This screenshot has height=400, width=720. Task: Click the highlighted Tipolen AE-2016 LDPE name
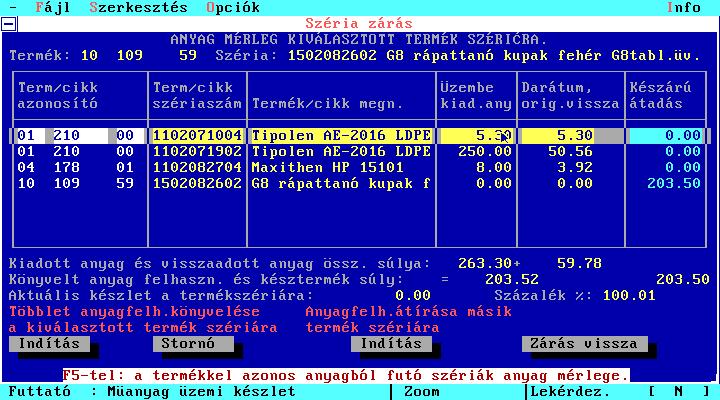pyautogui.click(x=341, y=135)
